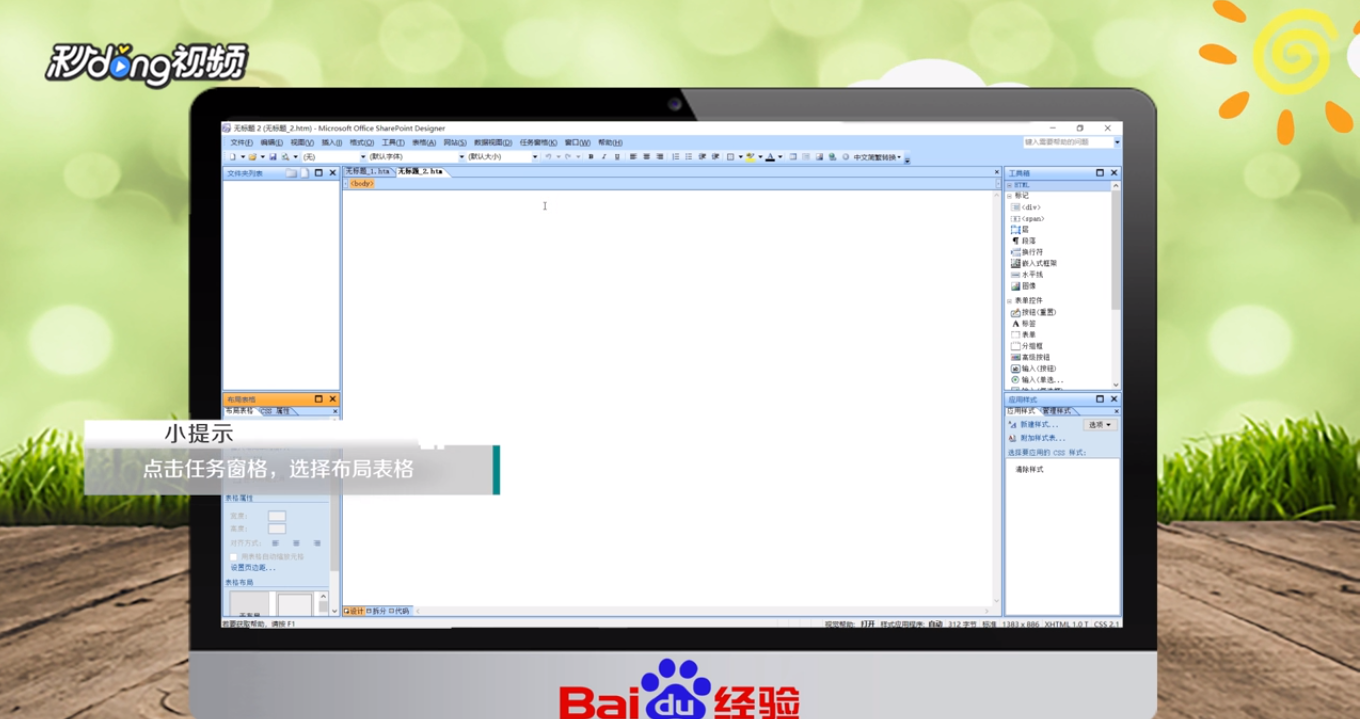Select 输入(单选...) radio input control
The image size is (1360, 719).
click(x=1036, y=380)
